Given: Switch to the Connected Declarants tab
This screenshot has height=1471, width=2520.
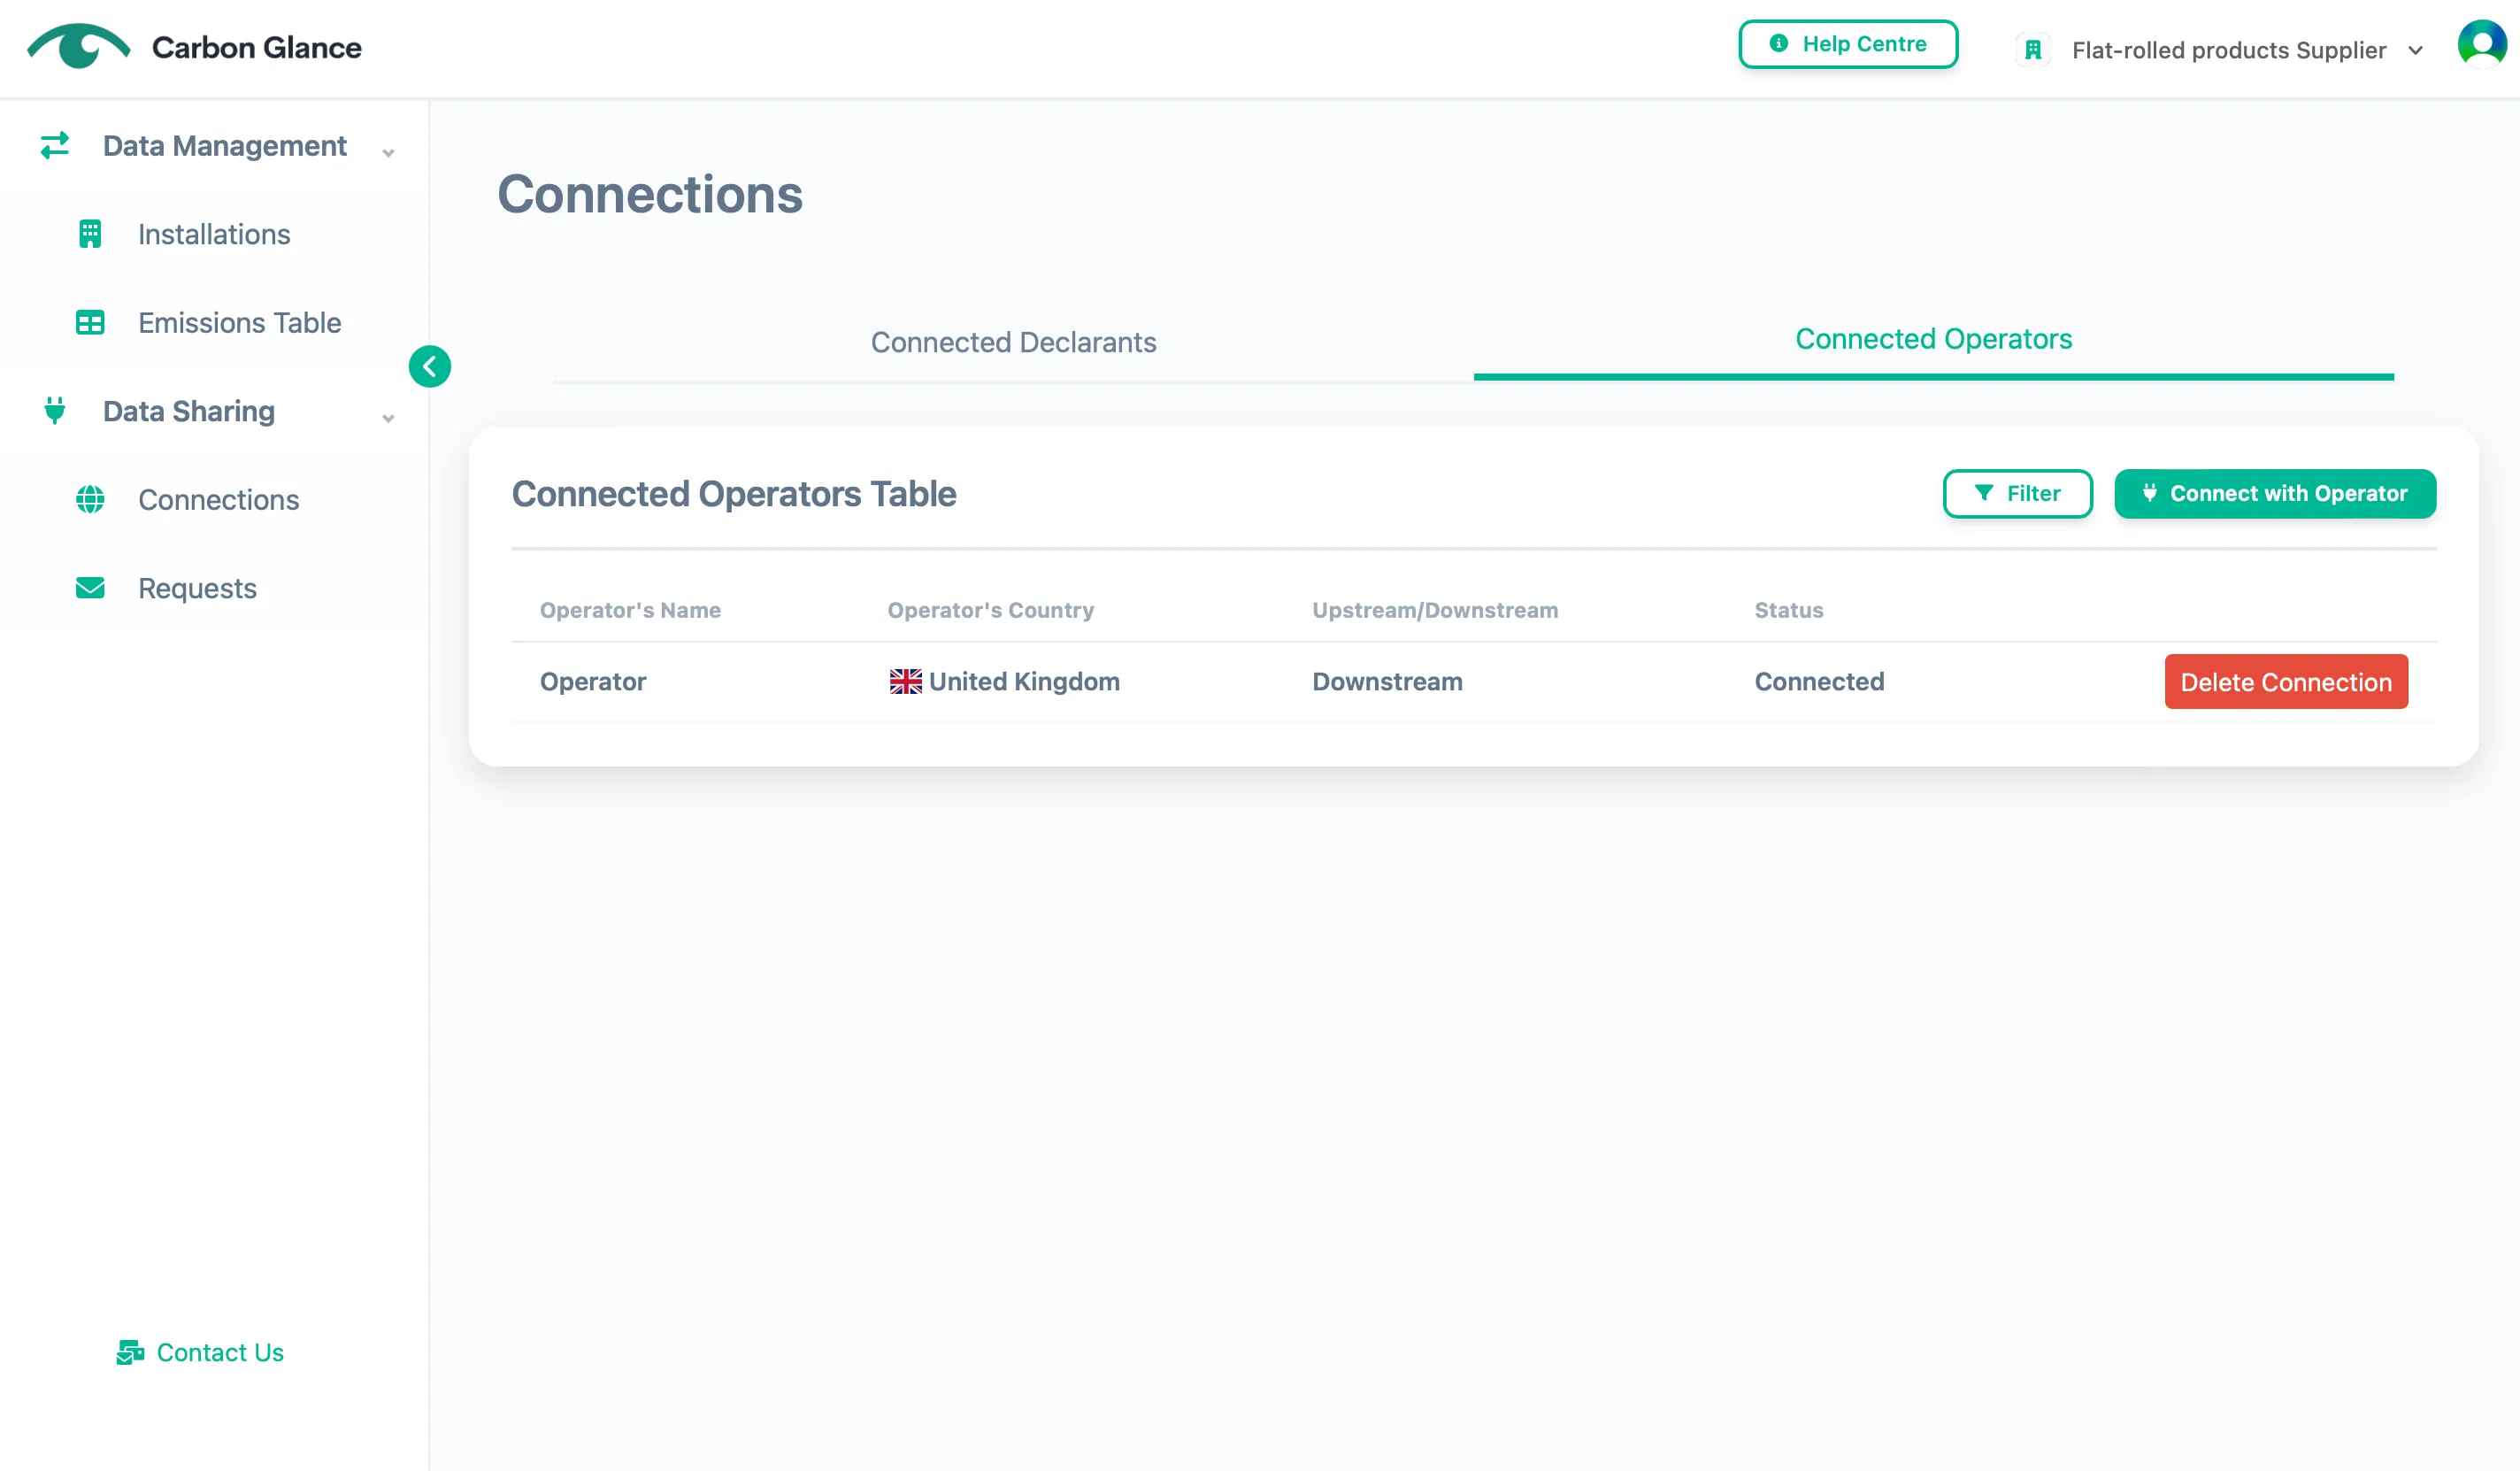Looking at the screenshot, I should pyautogui.click(x=1013, y=342).
